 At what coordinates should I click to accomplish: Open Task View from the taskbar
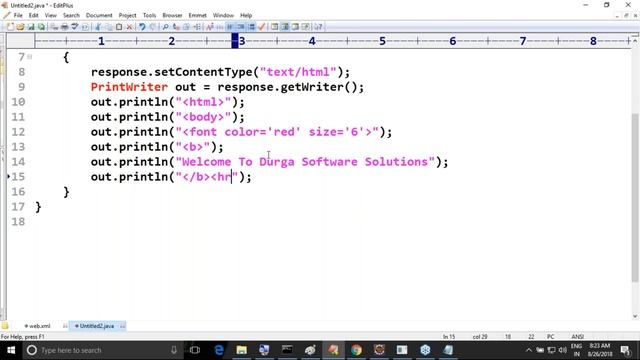coord(195,350)
